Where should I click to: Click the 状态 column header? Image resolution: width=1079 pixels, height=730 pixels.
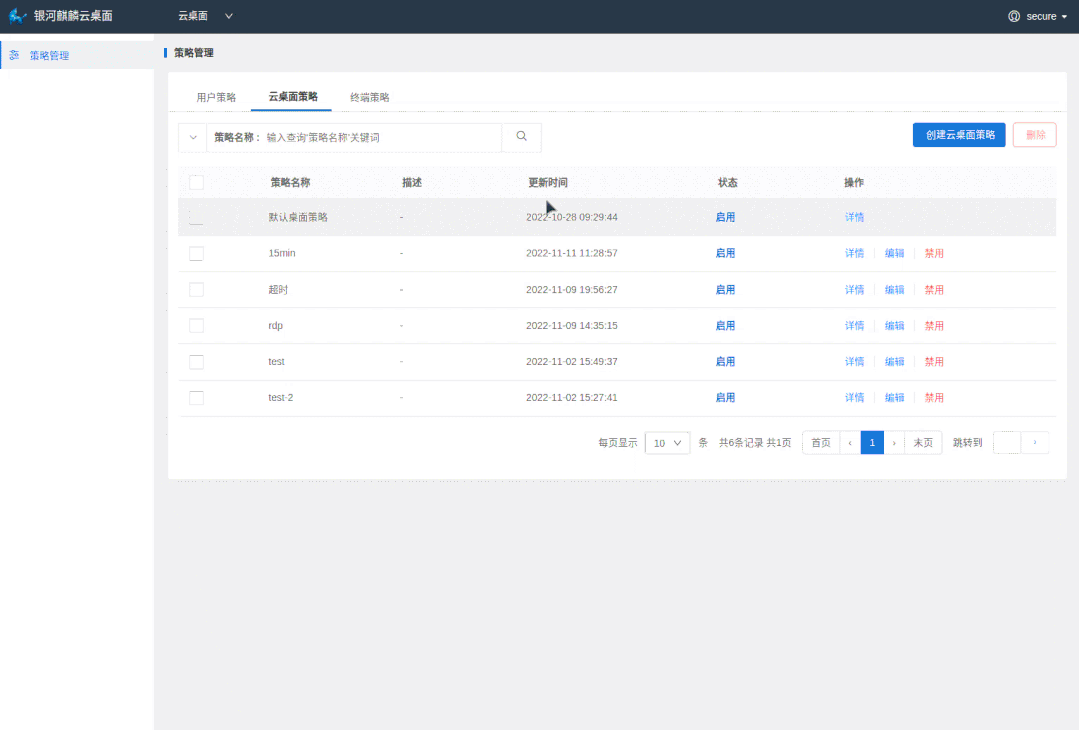[x=727, y=182]
